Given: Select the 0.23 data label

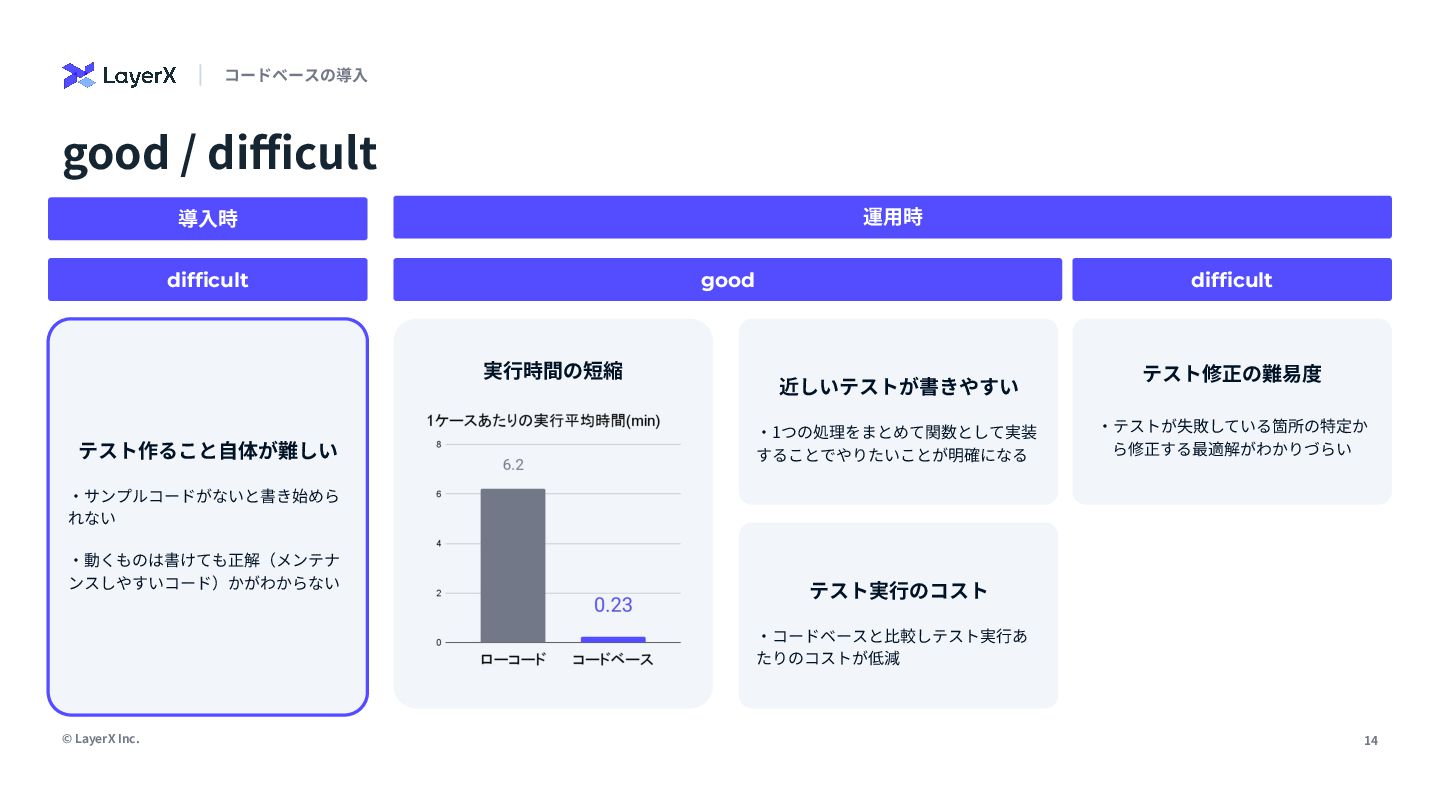Looking at the screenshot, I should [x=613, y=605].
